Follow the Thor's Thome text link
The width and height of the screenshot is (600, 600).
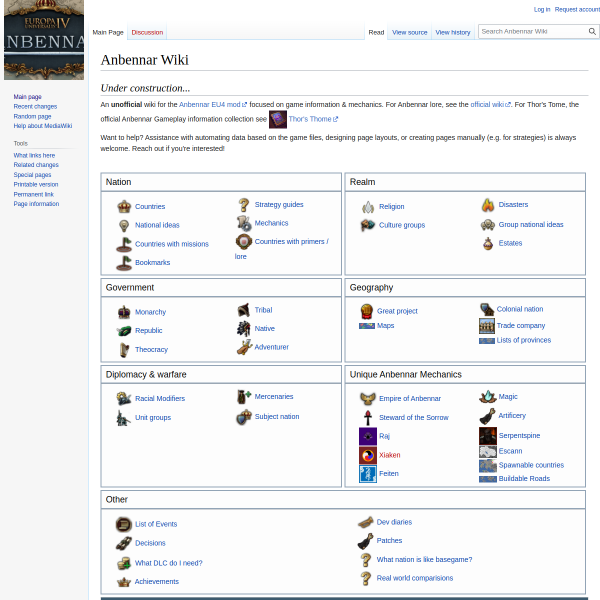(313, 119)
